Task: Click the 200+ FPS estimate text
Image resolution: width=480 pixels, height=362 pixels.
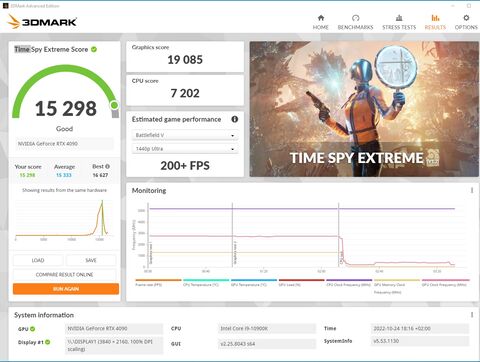Action: point(185,166)
